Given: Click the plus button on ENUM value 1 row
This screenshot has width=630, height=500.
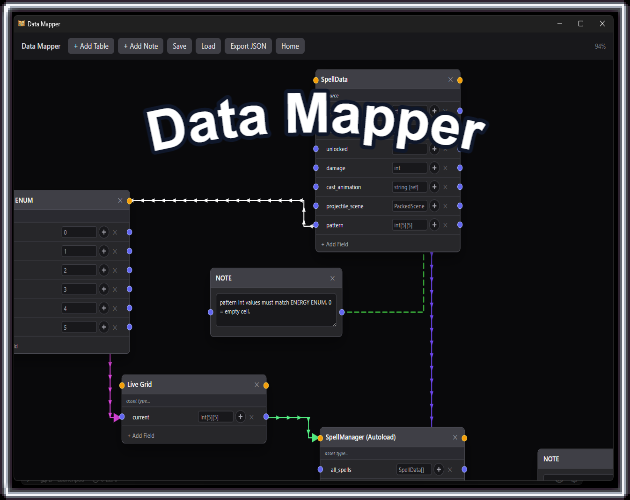Looking at the screenshot, I should [104, 251].
